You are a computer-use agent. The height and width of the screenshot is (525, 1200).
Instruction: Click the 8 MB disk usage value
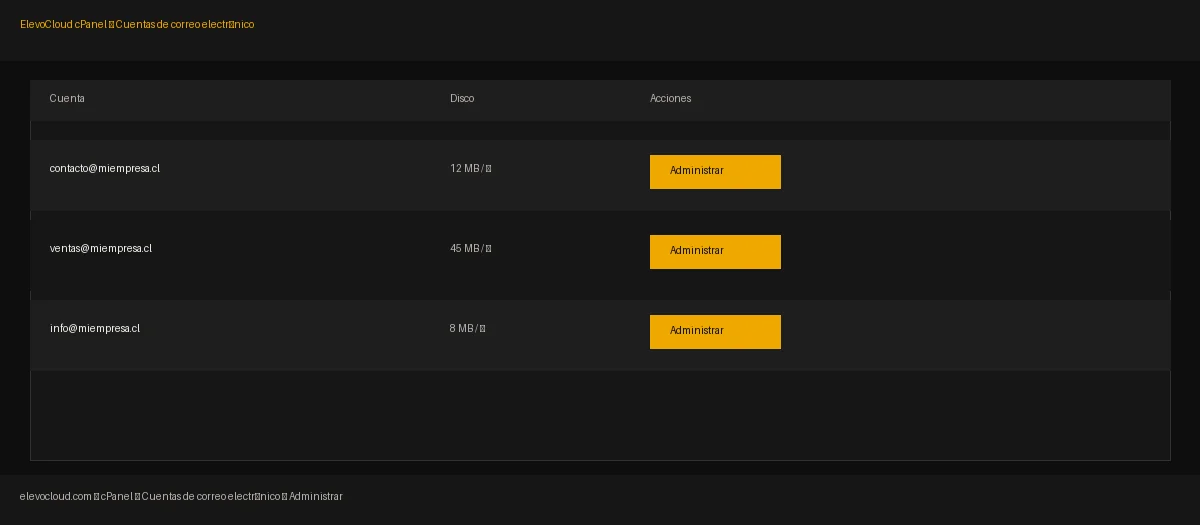pyautogui.click(x=468, y=328)
